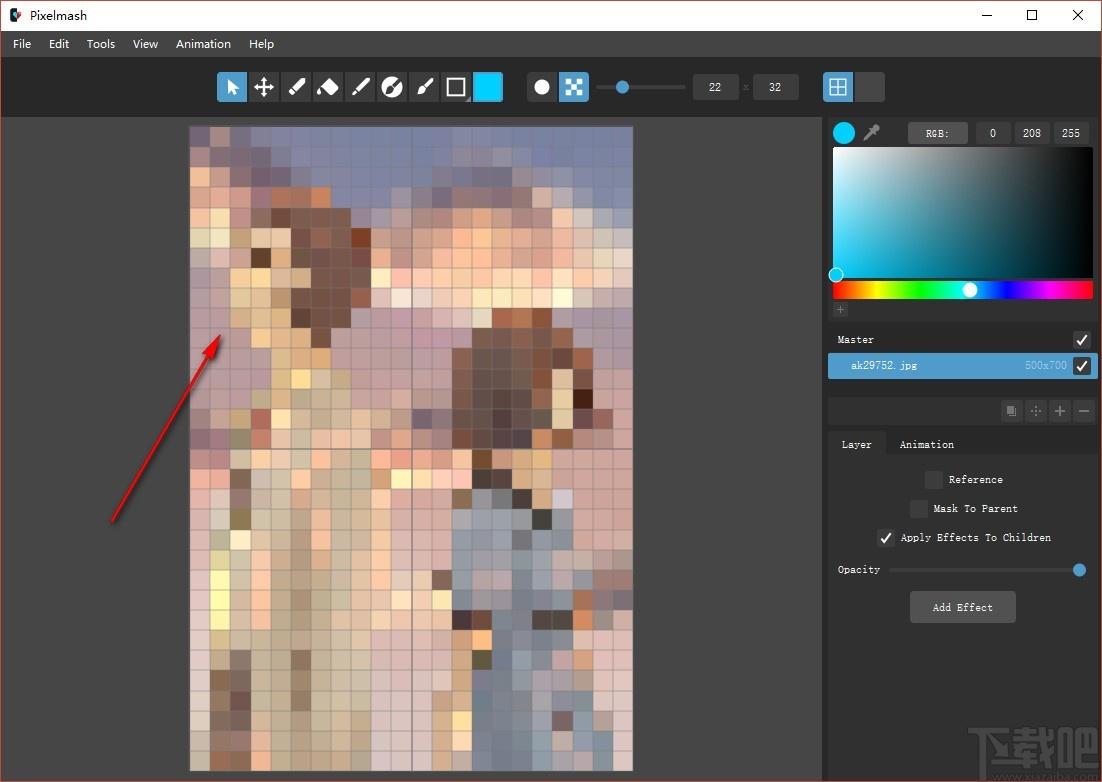Click the Pixelmash app icon in title bar
Screen dimensions: 1102x782
pos(15,15)
